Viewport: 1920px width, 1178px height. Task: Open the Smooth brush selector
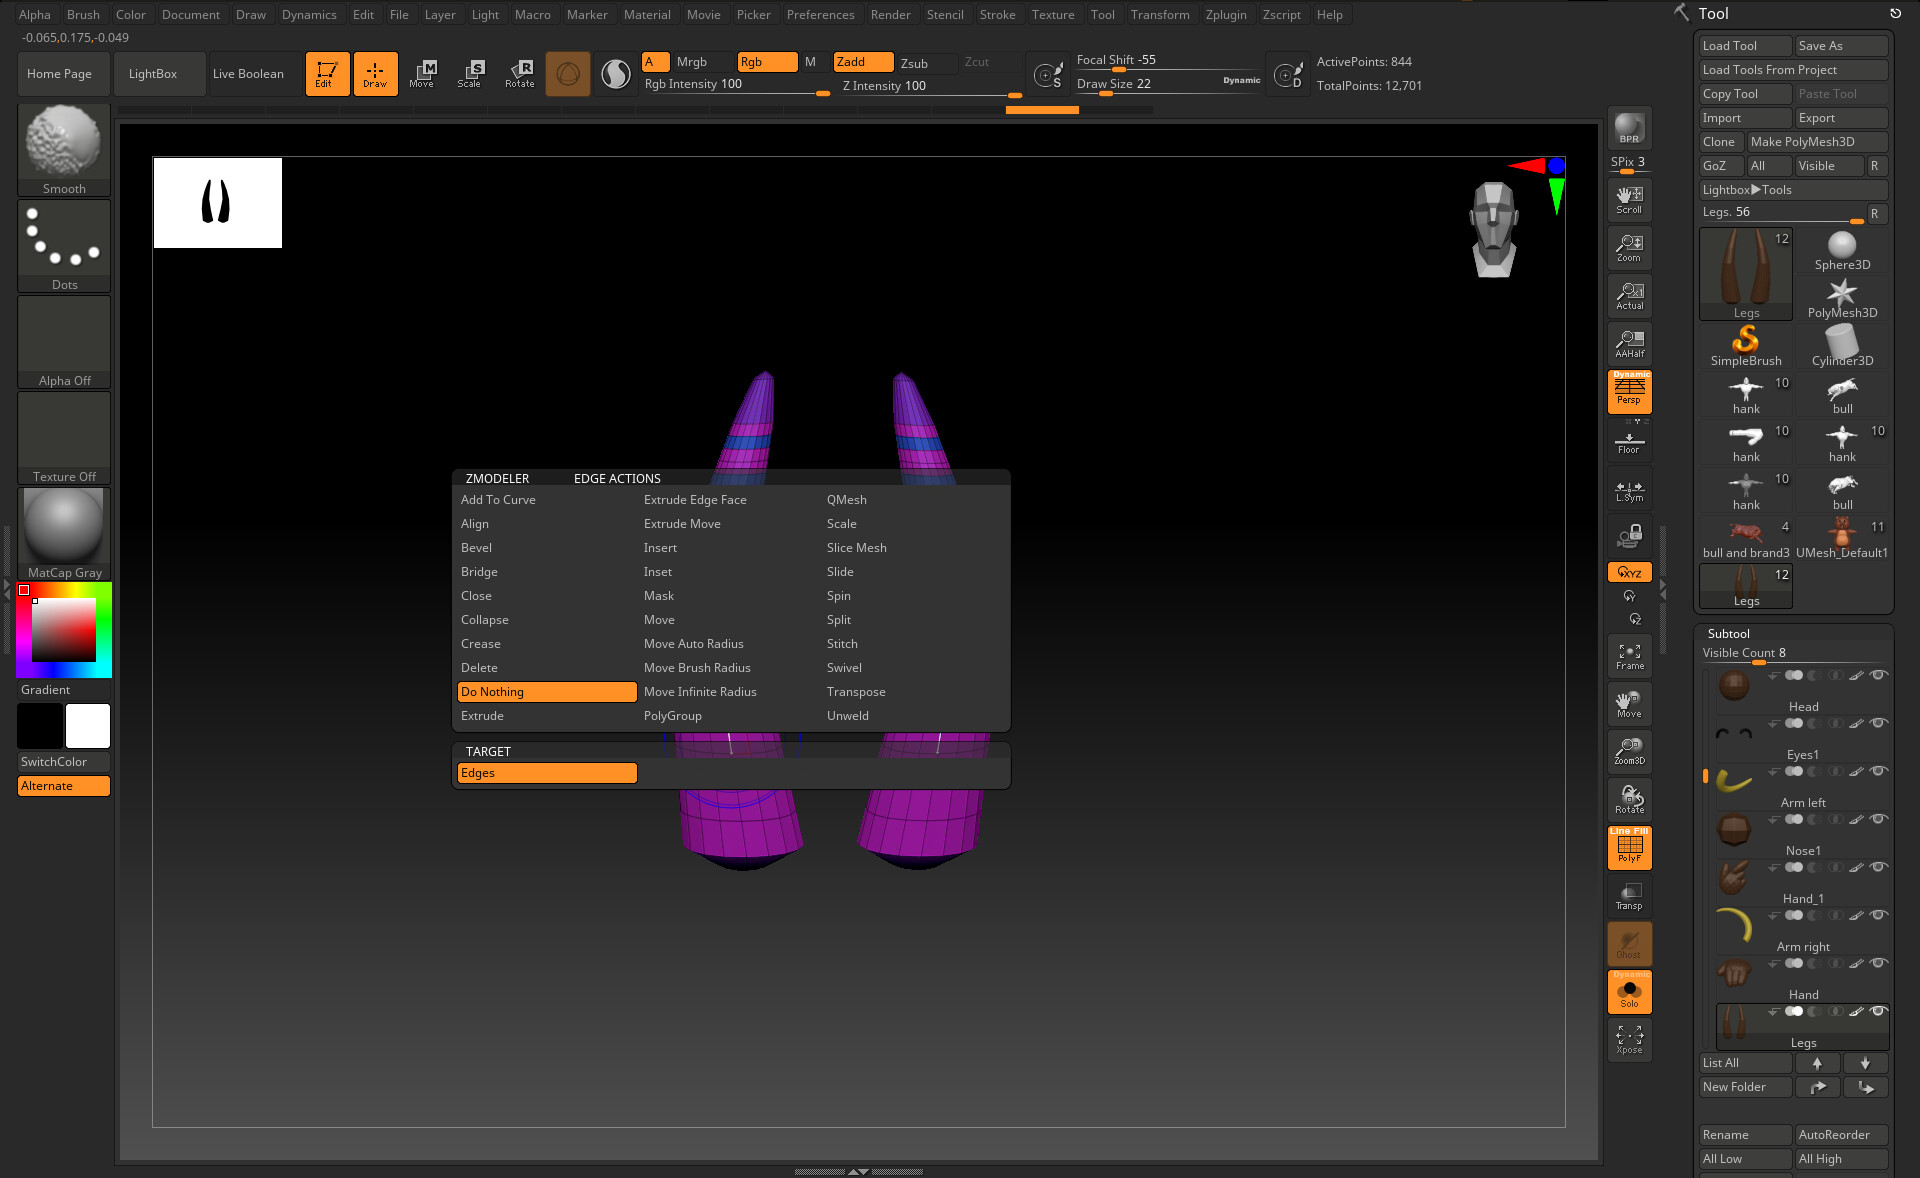pyautogui.click(x=64, y=149)
